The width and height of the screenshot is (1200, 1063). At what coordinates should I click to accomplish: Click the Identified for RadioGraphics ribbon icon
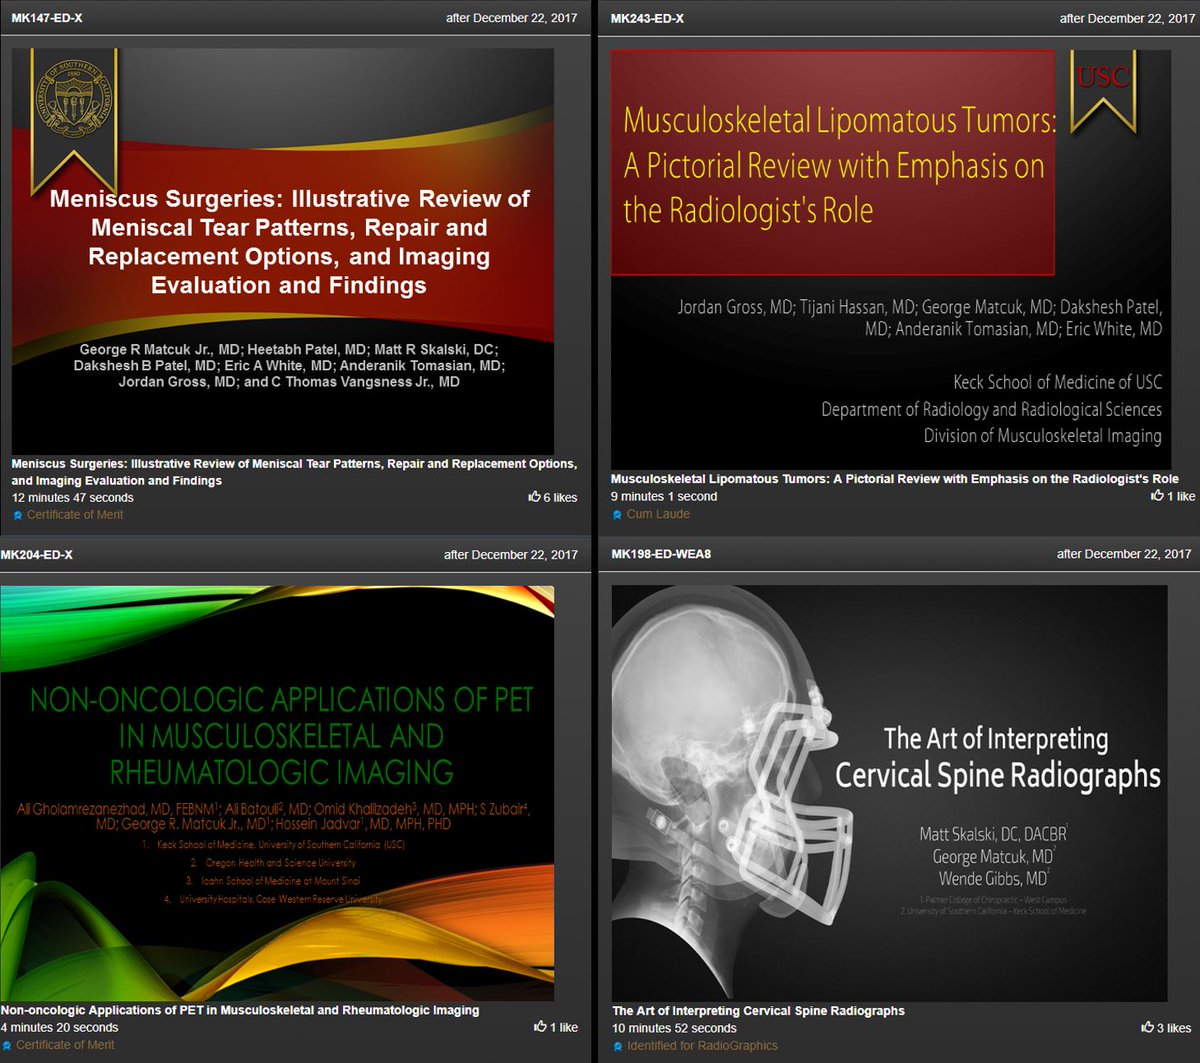(618, 1046)
